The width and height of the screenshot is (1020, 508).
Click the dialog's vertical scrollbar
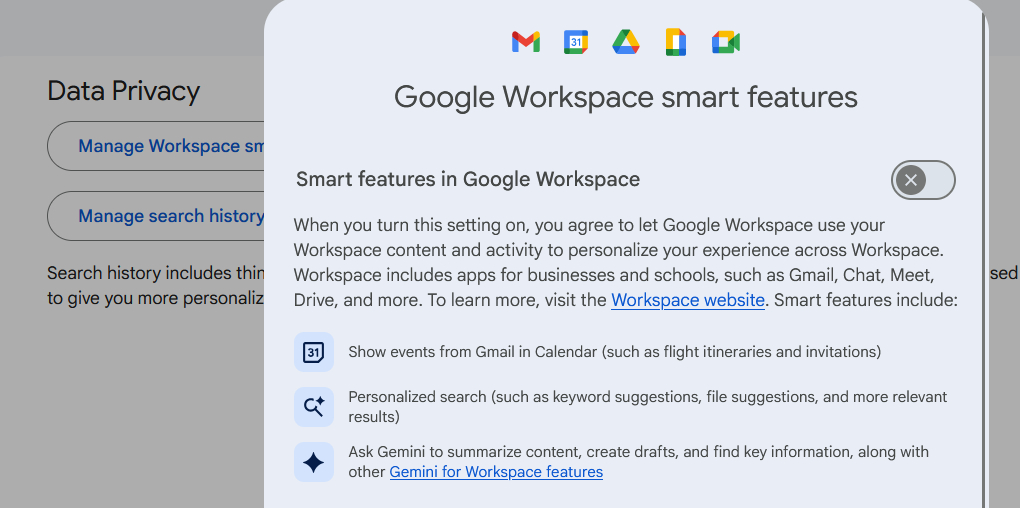[984, 300]
